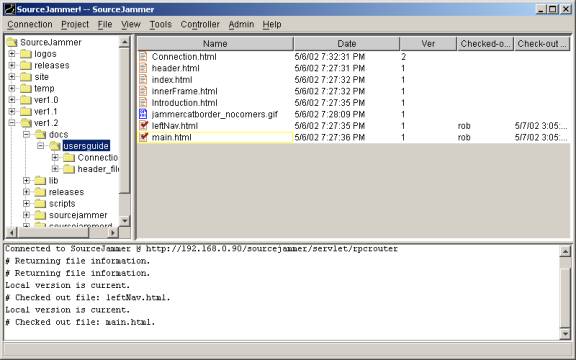Click the index.html document icon
The height and width of the screenshot is (360, 576).
143,80
